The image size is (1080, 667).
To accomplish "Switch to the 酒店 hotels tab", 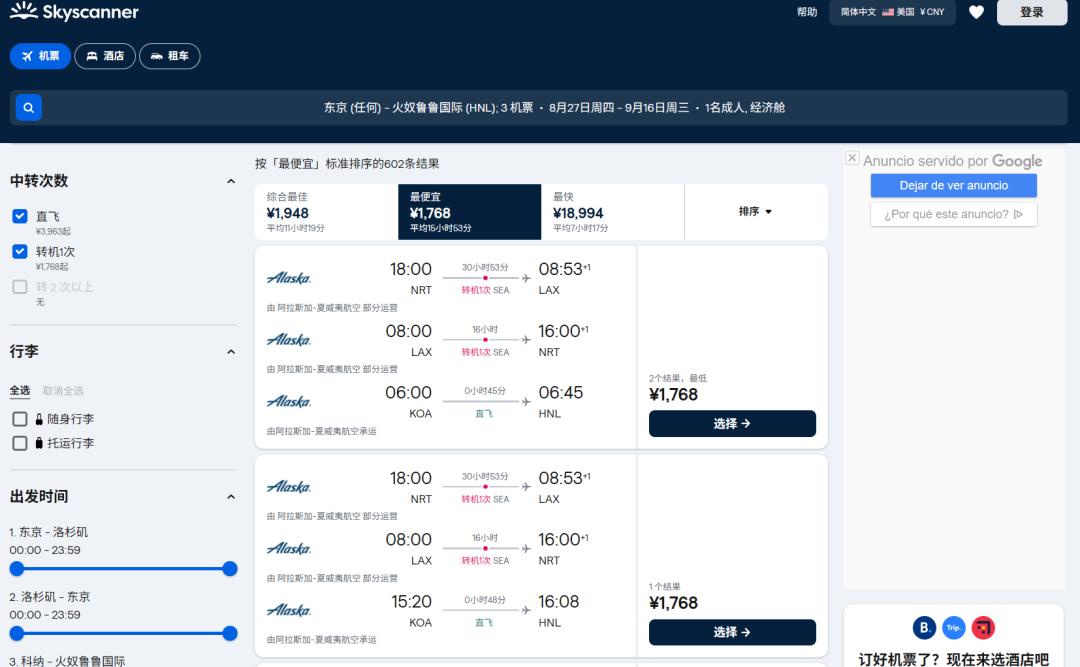I will (x=105, y=56).
